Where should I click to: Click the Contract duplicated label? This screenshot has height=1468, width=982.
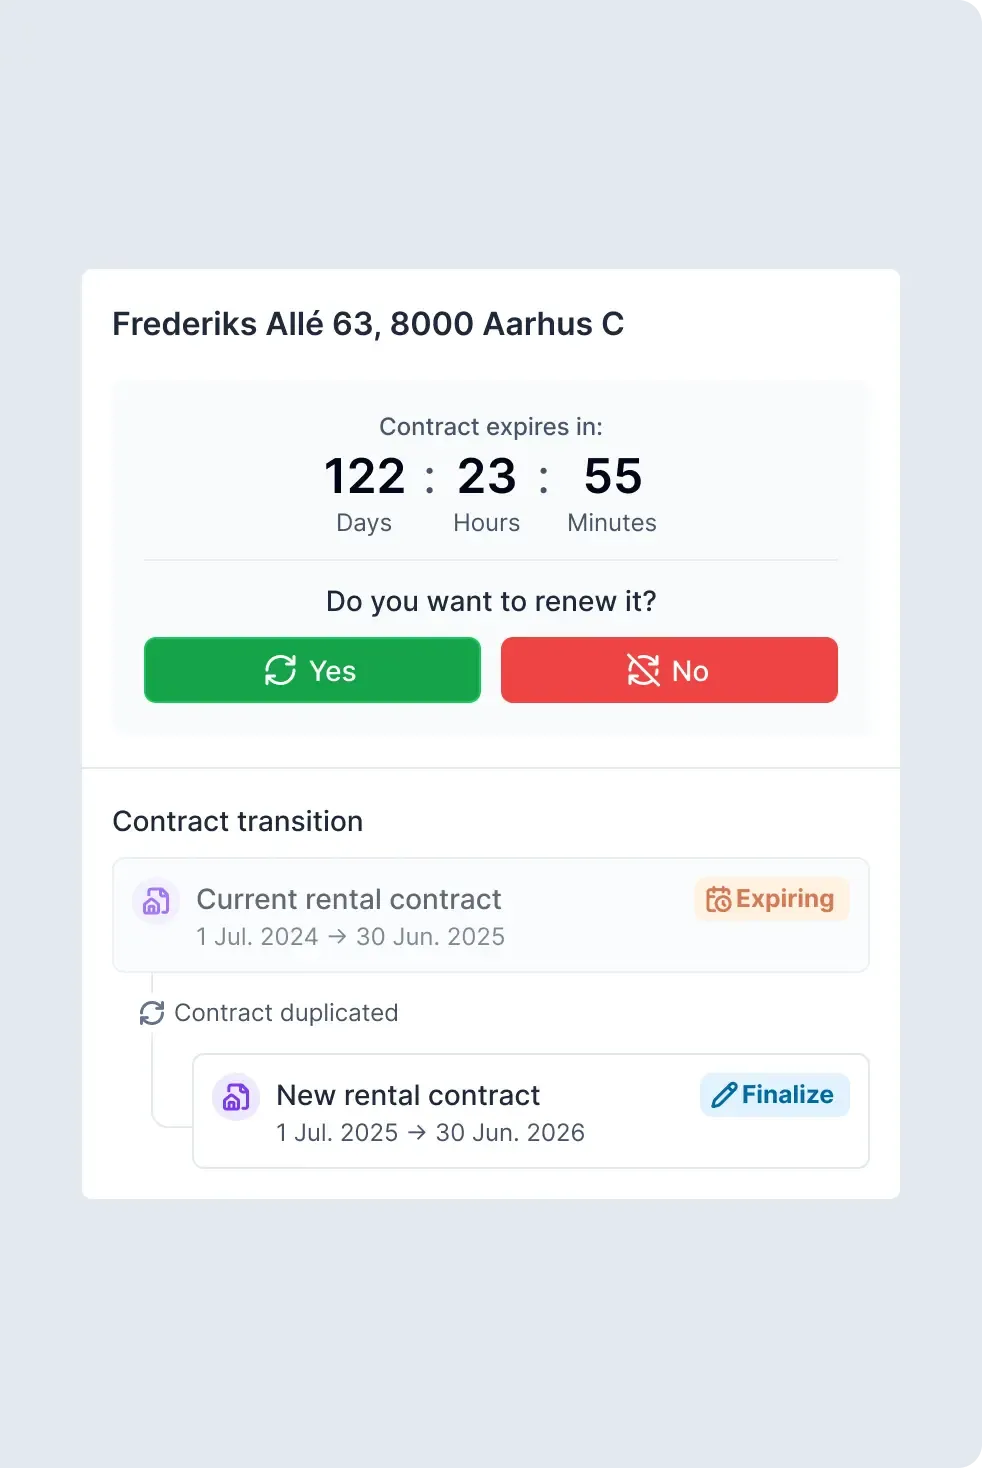point(286,1013)
